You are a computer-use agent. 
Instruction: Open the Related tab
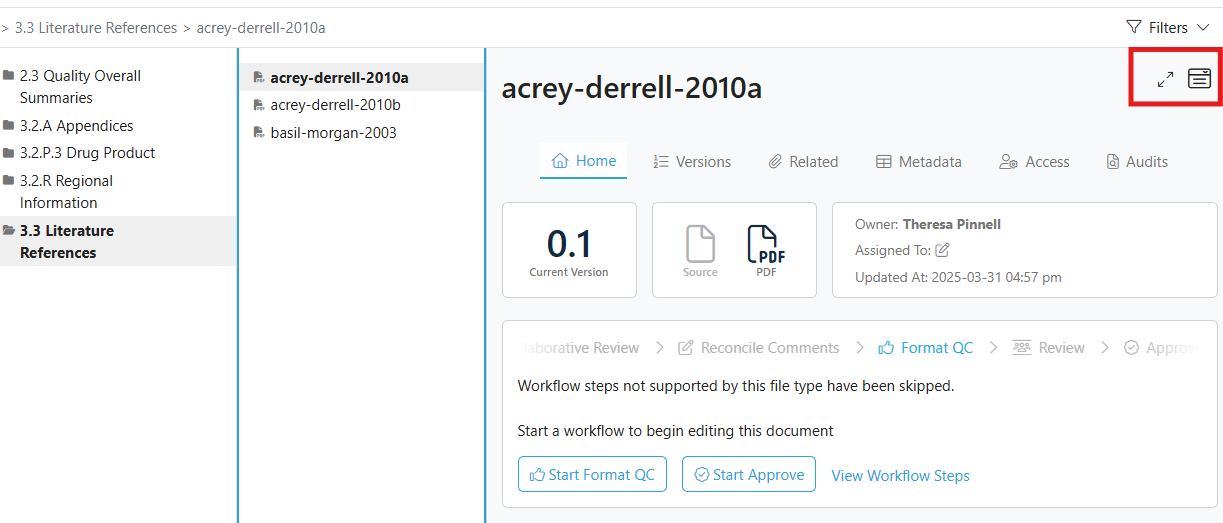tap(803, 162)
